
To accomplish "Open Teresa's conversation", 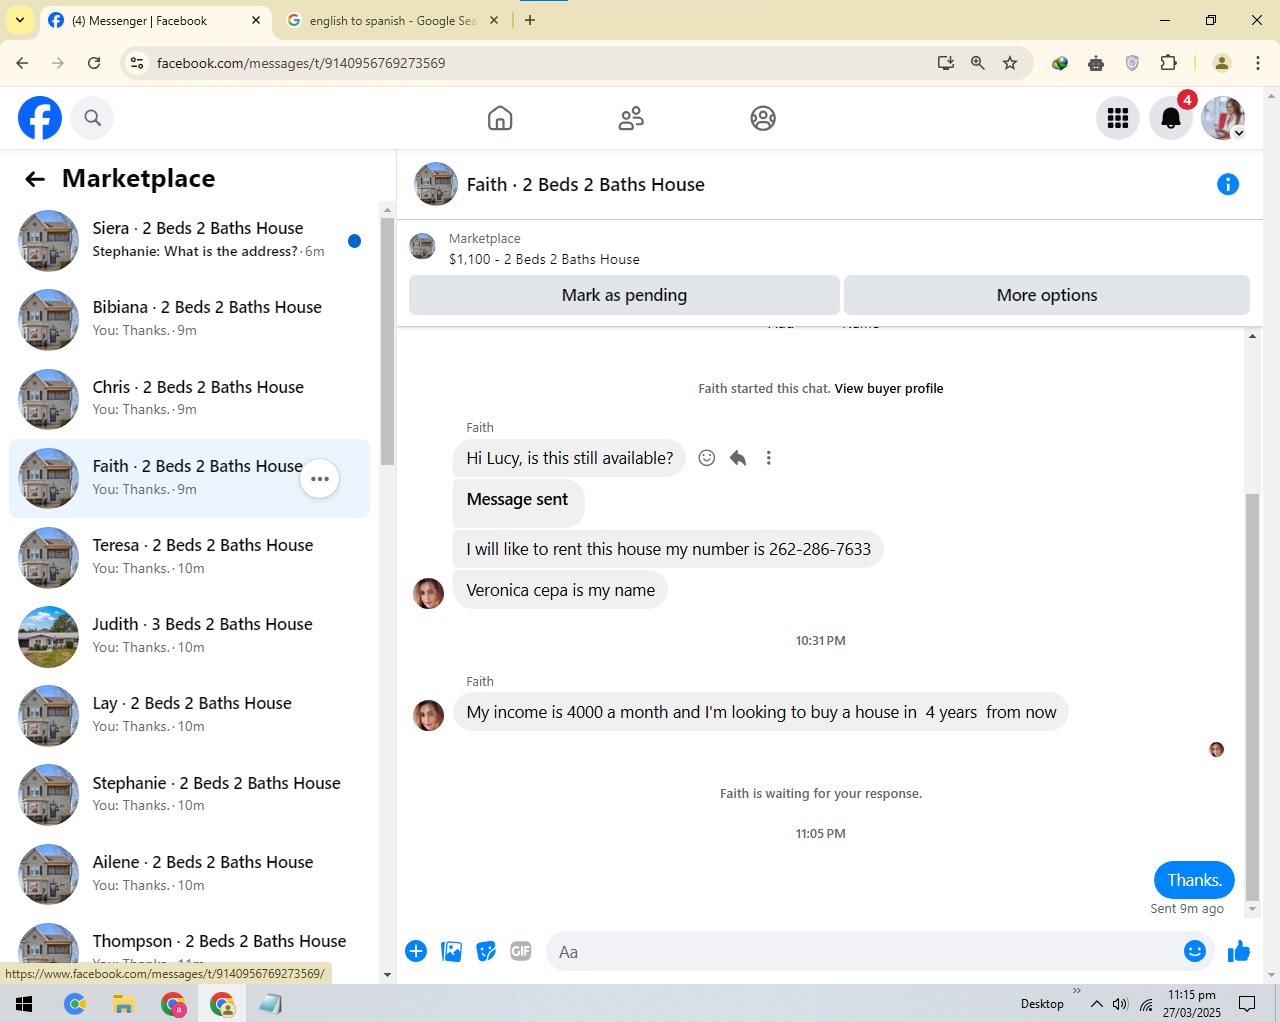I will pyautogui.click(x=190, y=557).
